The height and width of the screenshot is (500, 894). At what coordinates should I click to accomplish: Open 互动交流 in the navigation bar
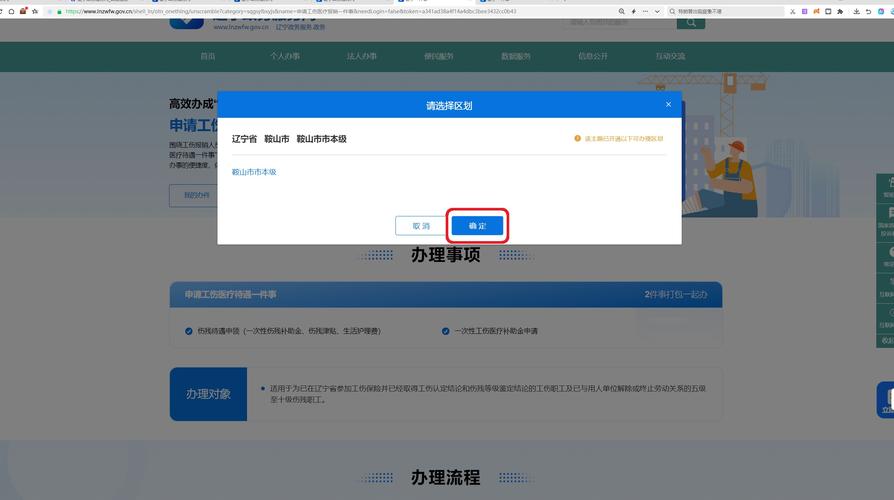coord(670,56)
